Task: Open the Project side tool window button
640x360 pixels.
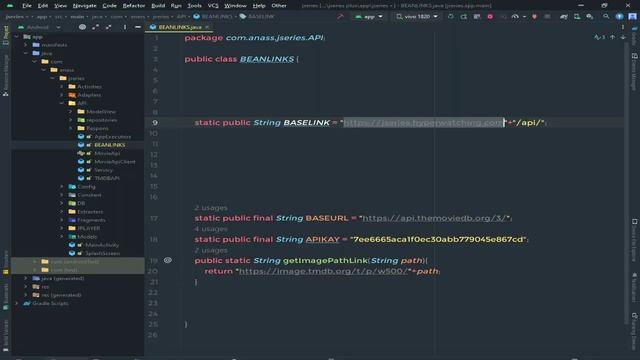Action: tap(6, 35)
